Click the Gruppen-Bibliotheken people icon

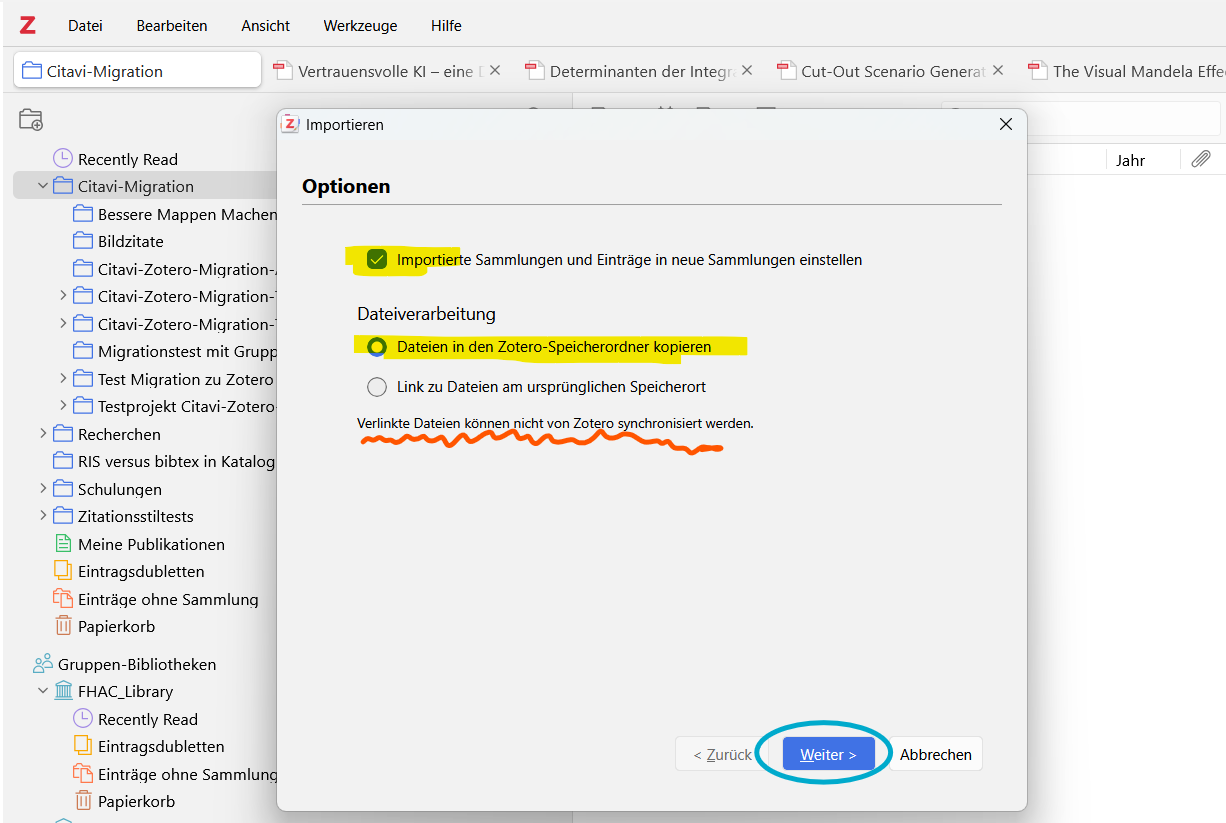pos(42,664)
